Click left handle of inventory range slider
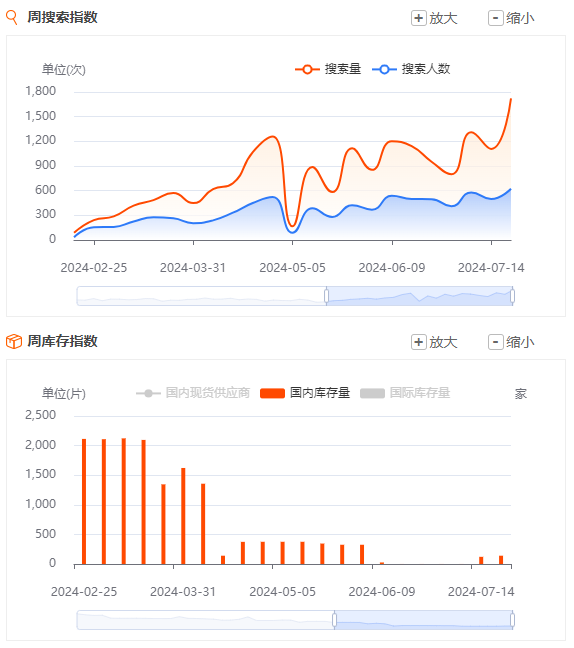 point(334,620)
